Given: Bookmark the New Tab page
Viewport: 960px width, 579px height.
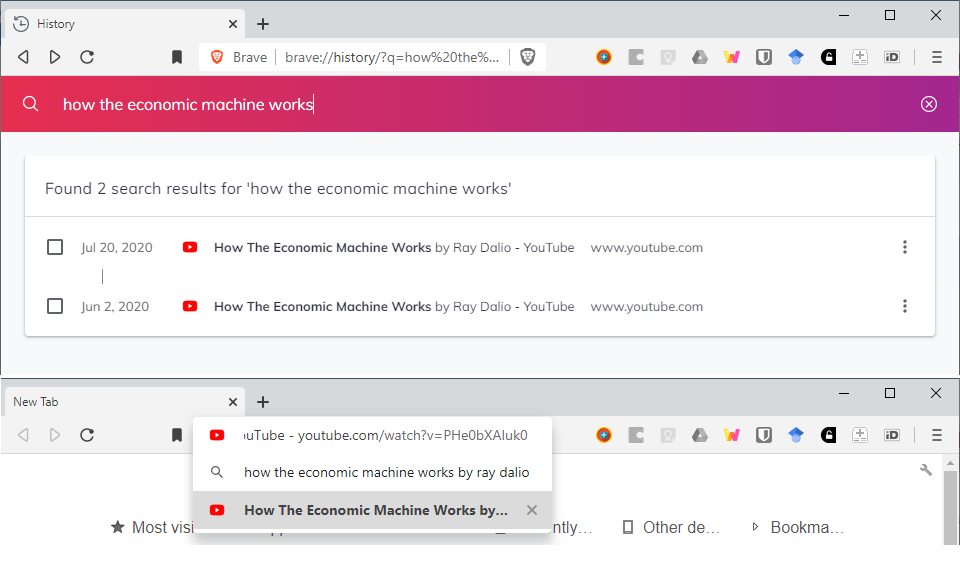Looking at the screenshot, I should point(177,435).
